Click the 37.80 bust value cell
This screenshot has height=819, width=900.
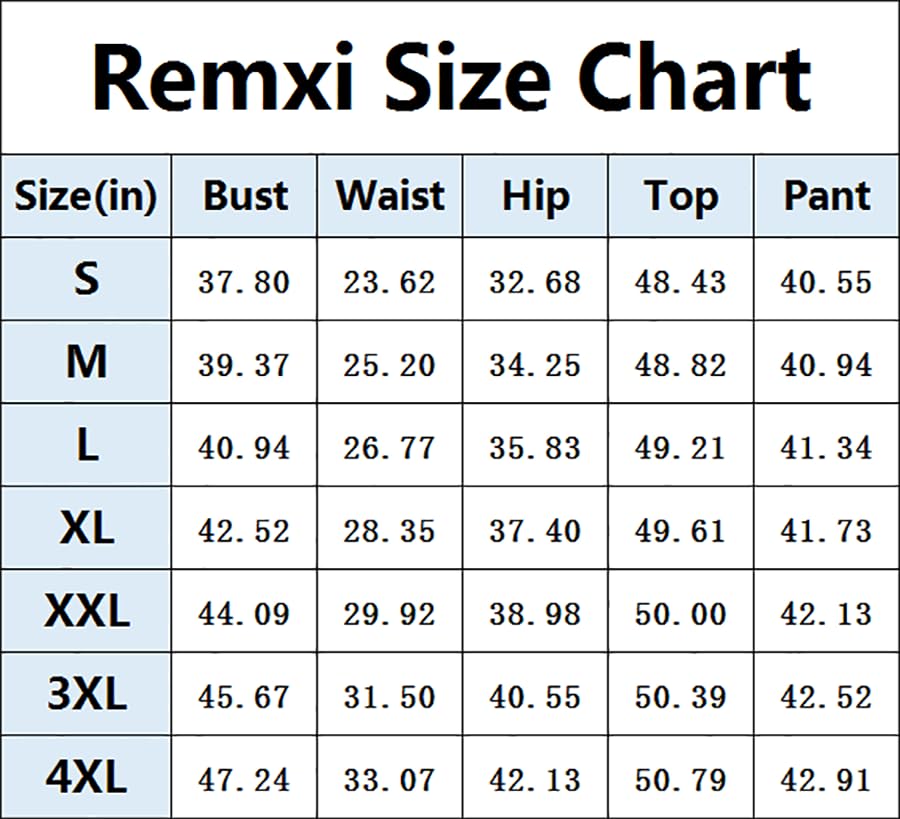[x=244, y=282]
